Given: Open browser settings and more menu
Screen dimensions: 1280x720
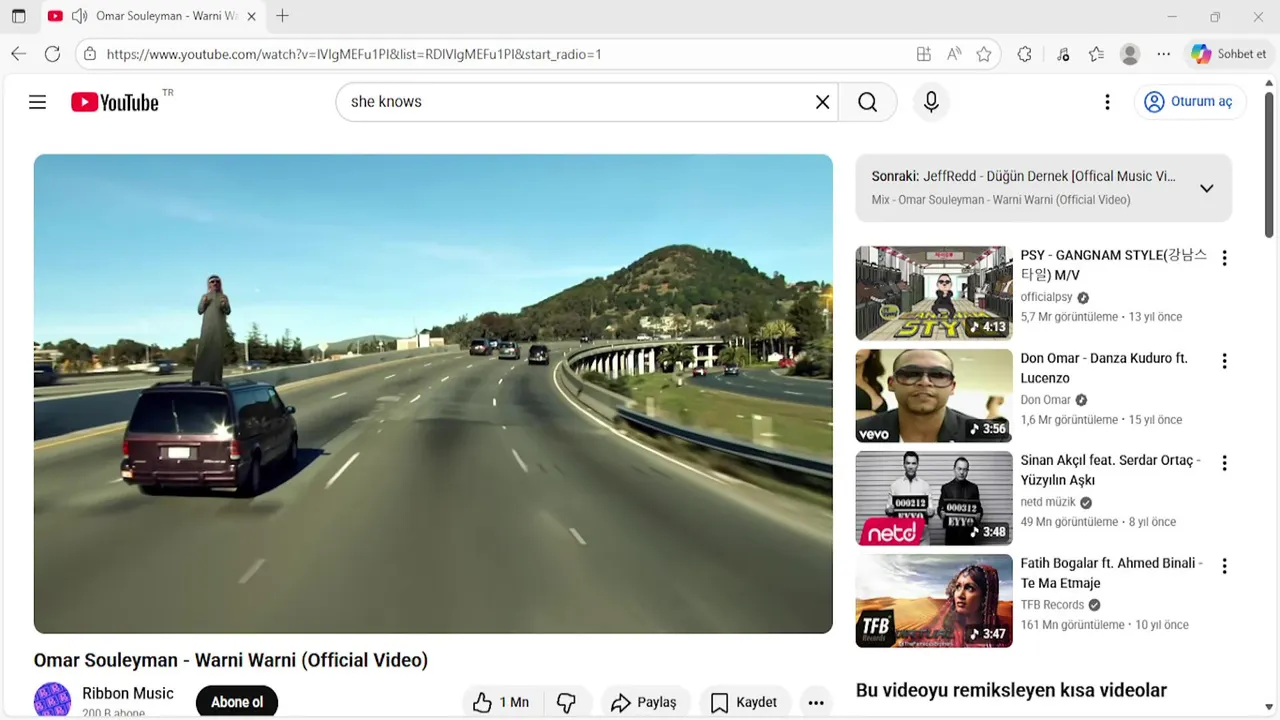Looking at the screenshot, I should (1164, 54).
